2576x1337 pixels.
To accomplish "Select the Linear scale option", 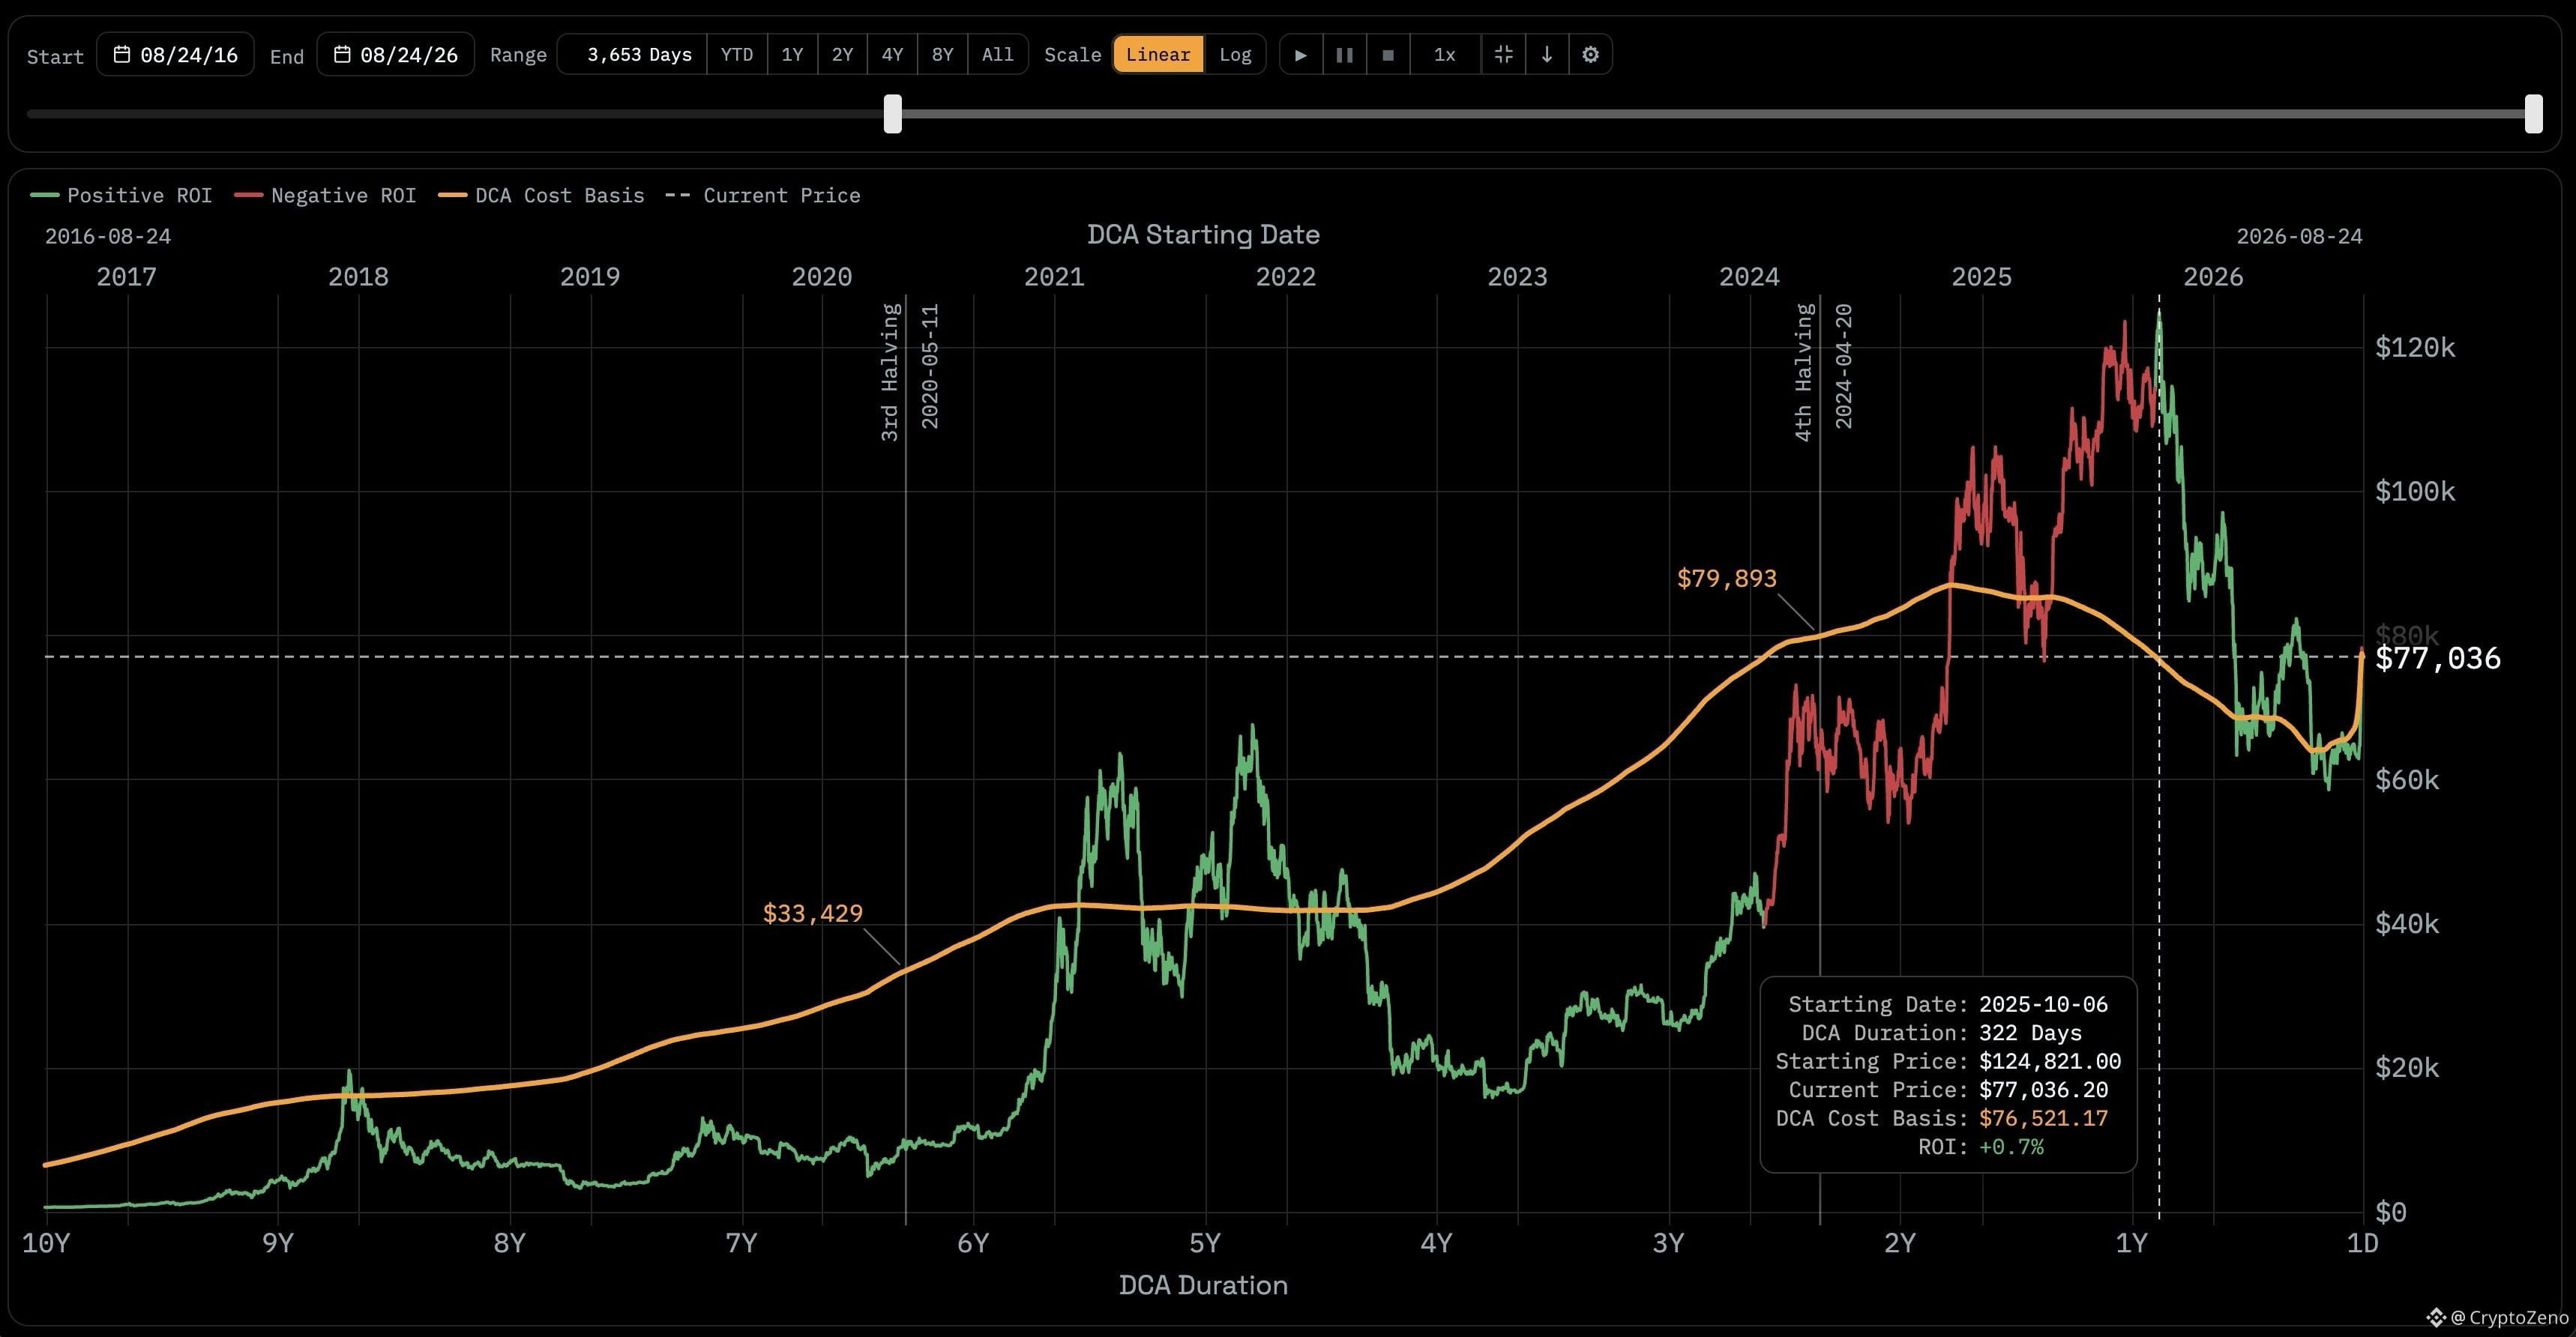I will [x=1158, y=54].
